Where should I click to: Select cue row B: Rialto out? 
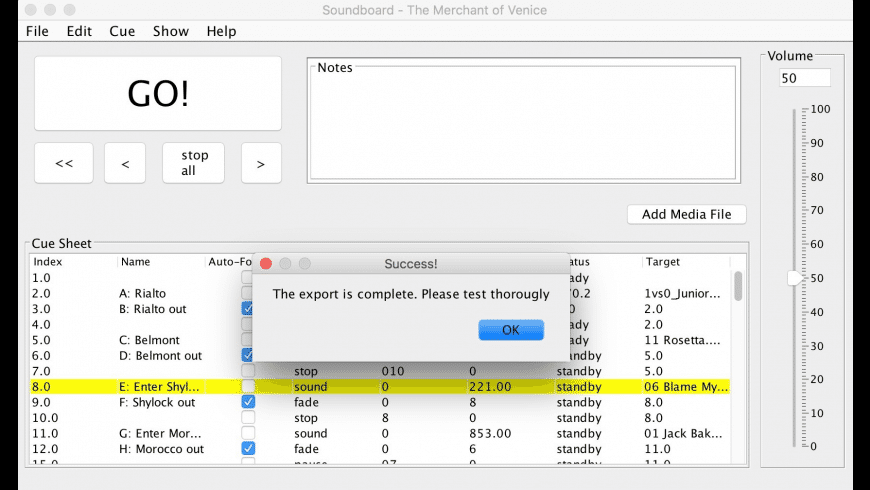(x=153, y=309)
